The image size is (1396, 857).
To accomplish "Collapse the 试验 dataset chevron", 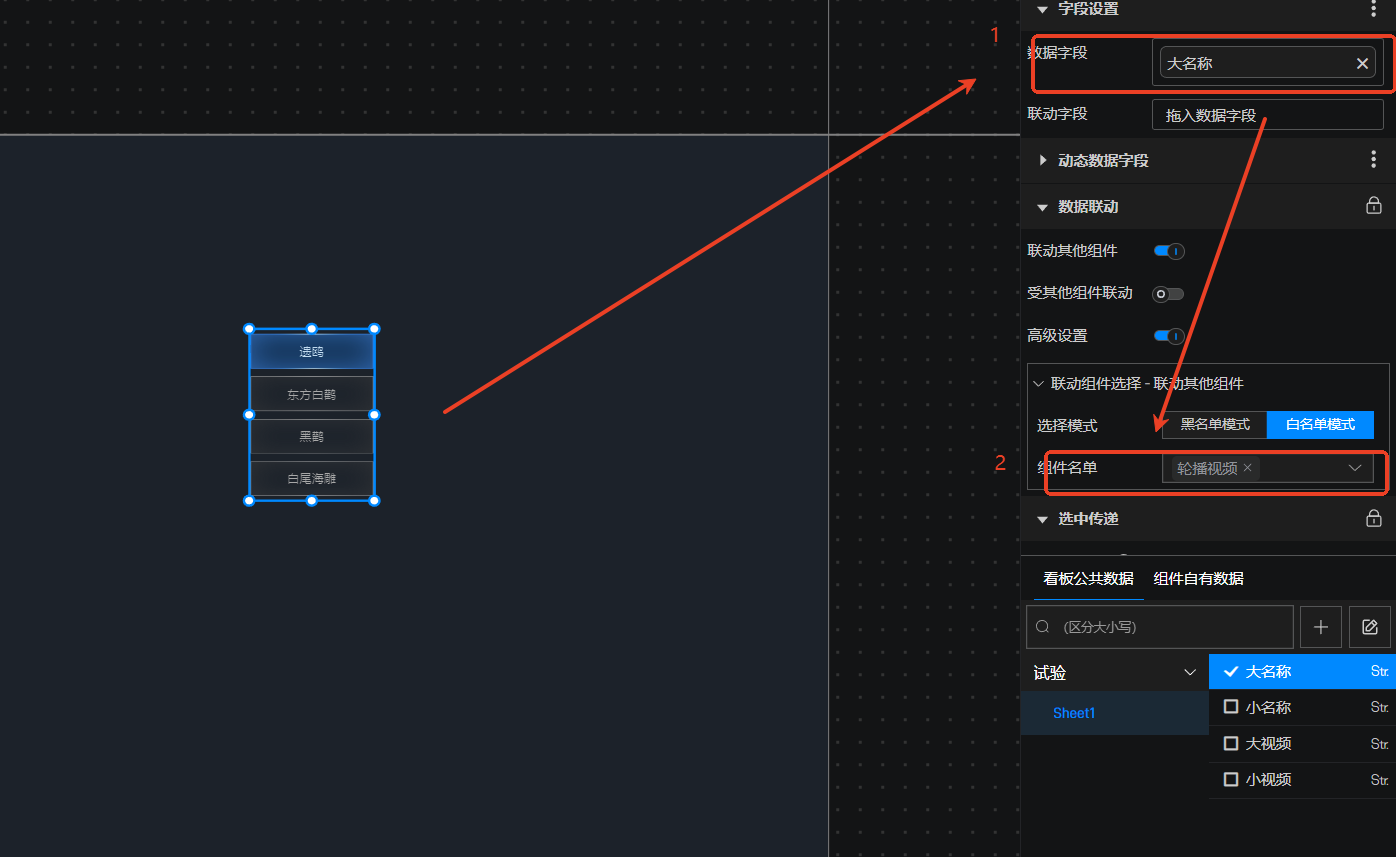I will tap(1189, 673).
